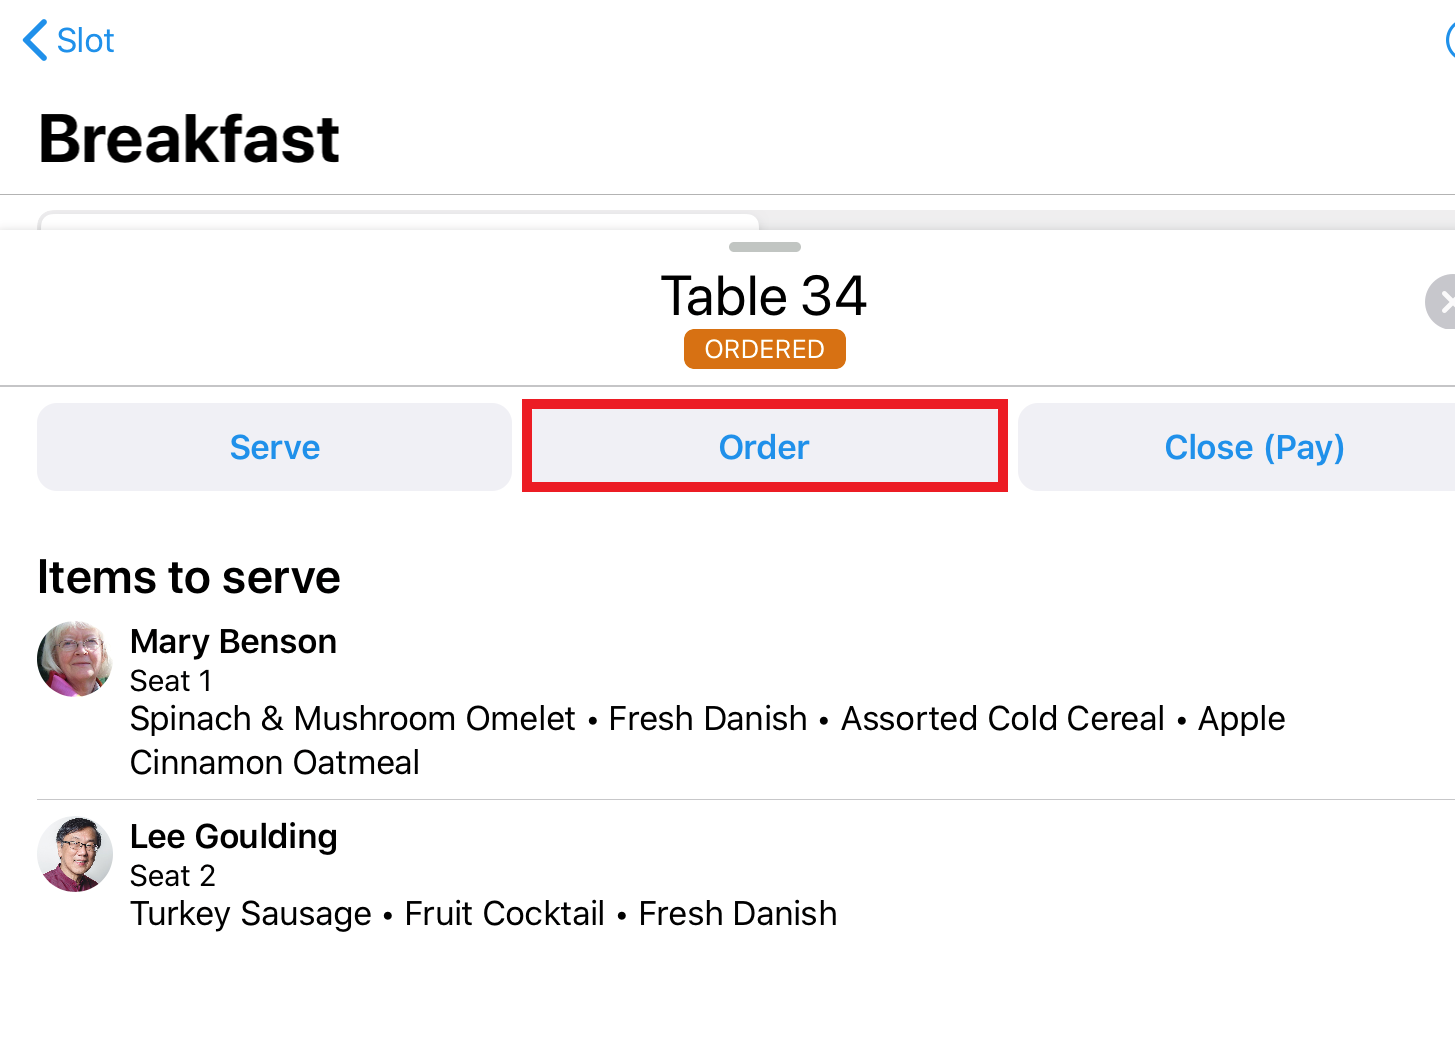The image size is (1455, 1061).
Task: Select the Mary Benson name label
Action: (x=233, y=641)
